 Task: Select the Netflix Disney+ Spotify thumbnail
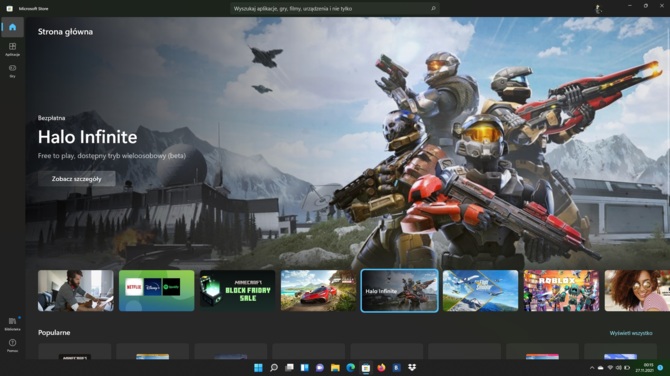156,291
